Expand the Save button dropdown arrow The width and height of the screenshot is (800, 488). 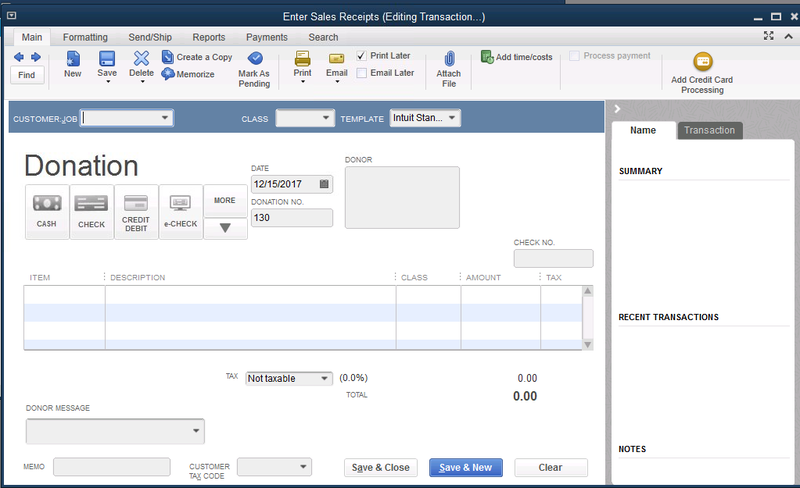pos(108,81)
